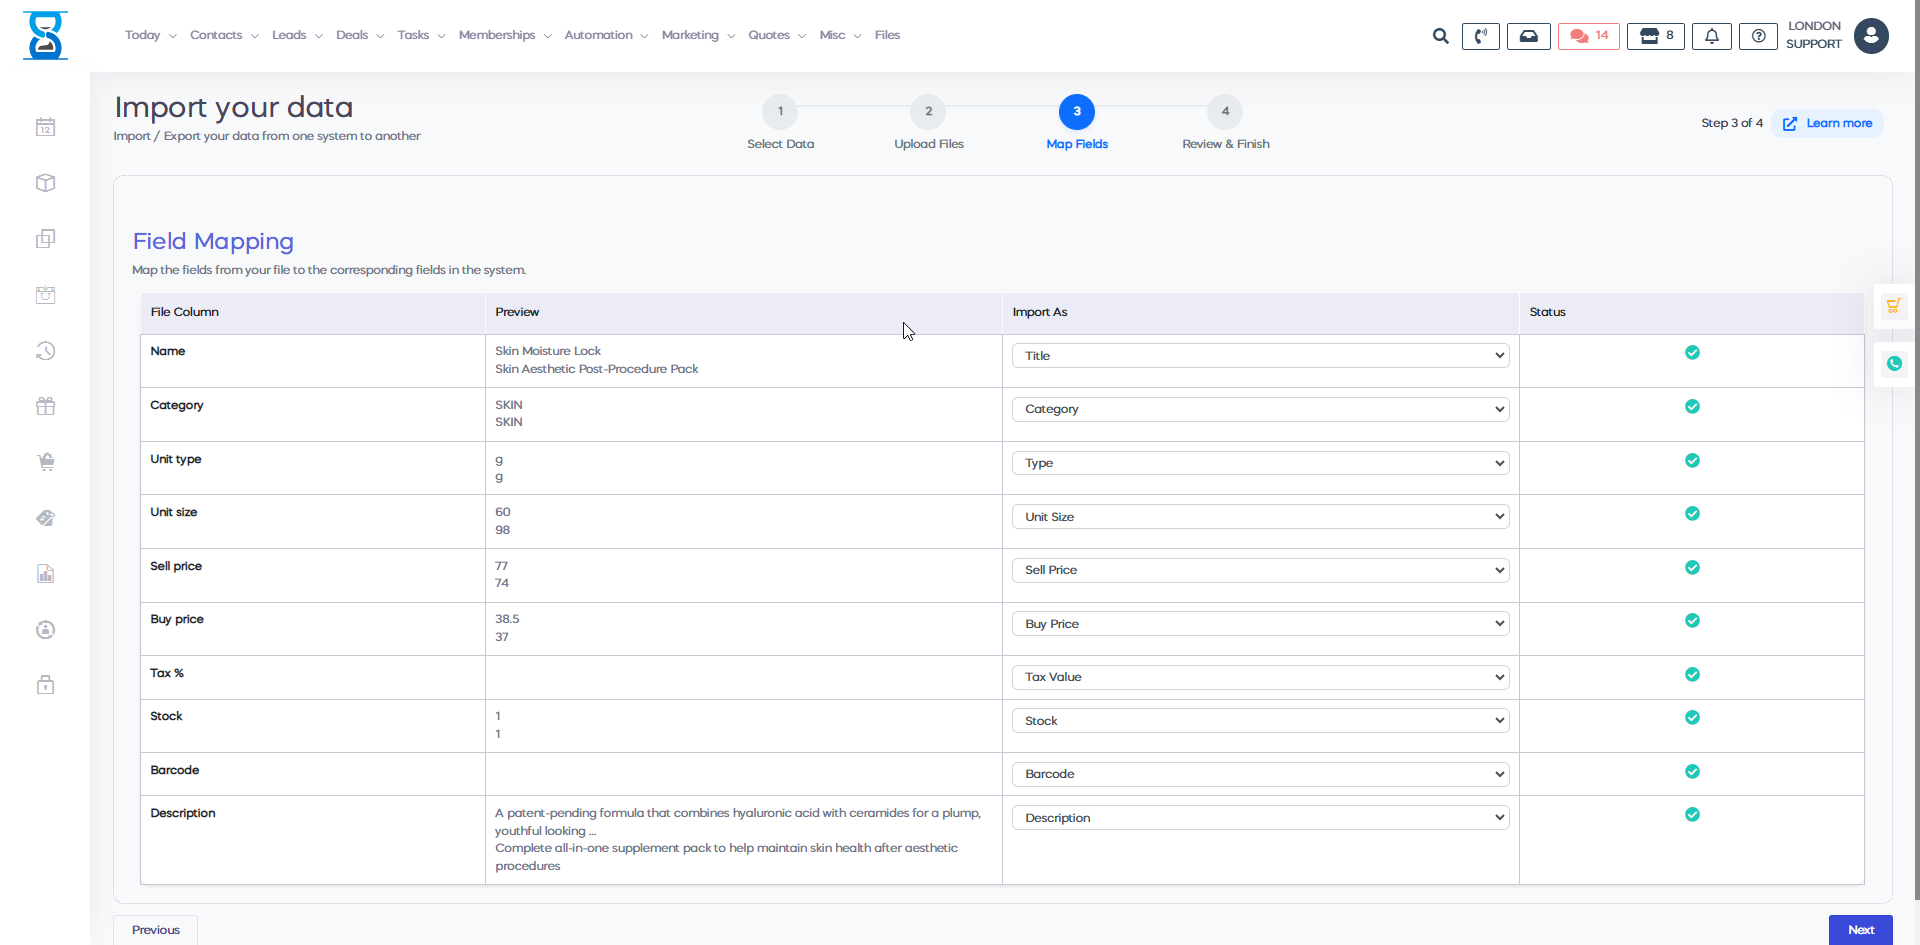Open the calendar icon in left sidebar
The width and height of the screenshot is (1920, 945).
46,127
